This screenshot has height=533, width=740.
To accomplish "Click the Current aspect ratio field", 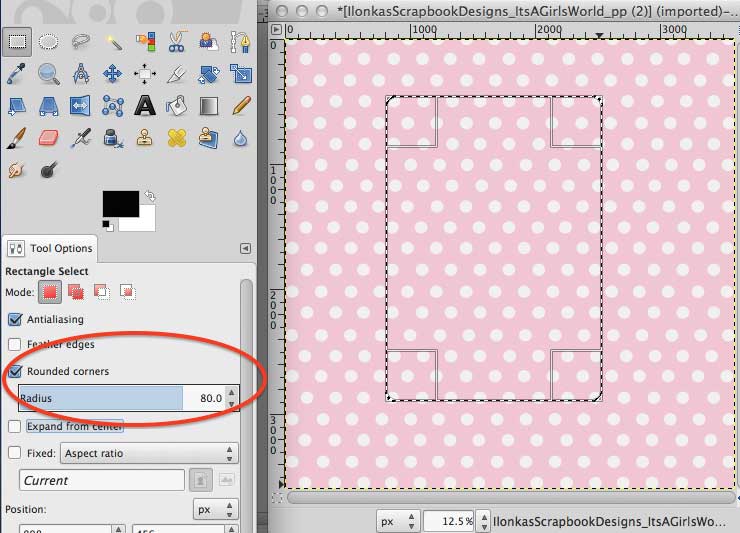I will pos(101,480).
